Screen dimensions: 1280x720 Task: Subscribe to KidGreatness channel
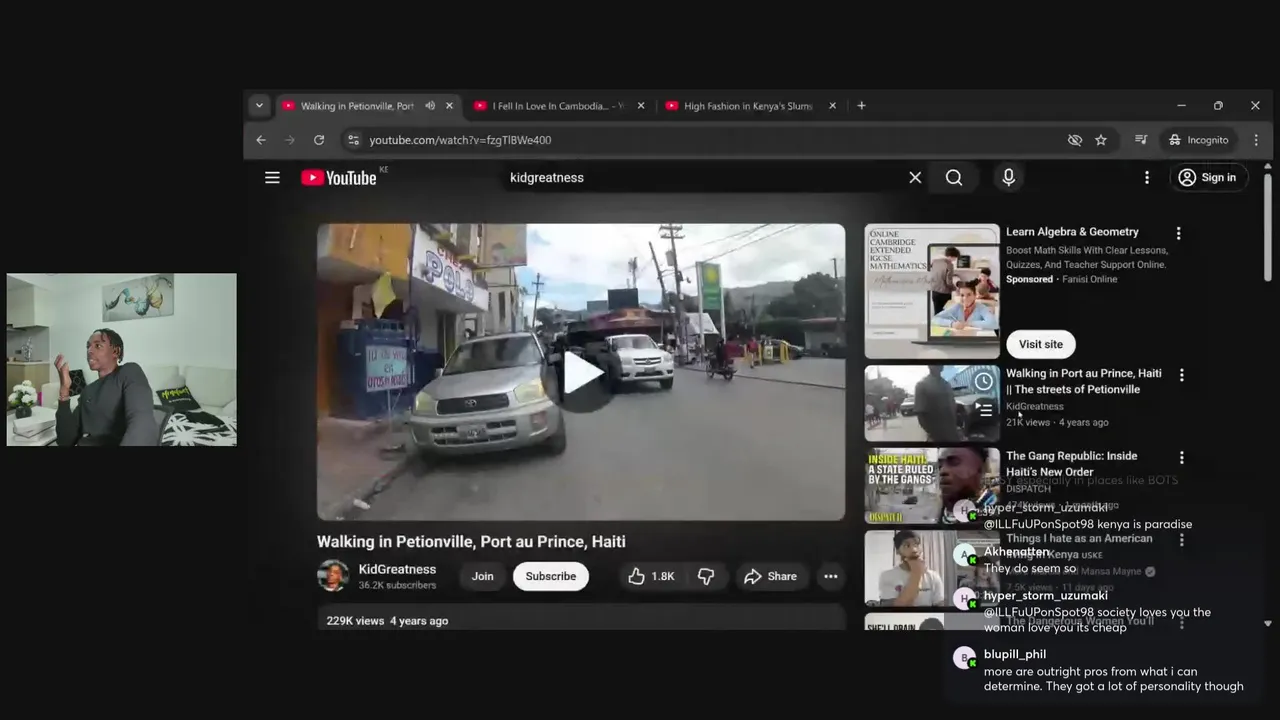point(551,576)
